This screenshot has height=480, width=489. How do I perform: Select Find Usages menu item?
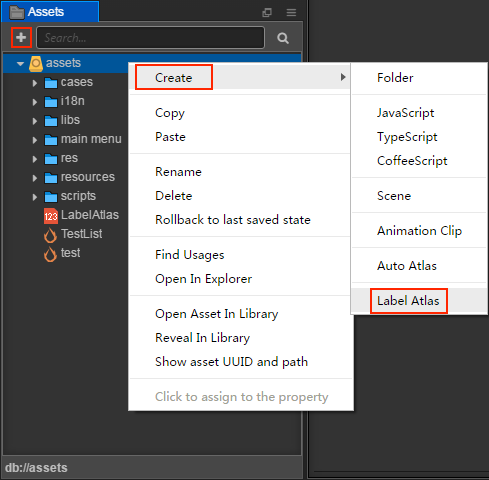[239, 255]
